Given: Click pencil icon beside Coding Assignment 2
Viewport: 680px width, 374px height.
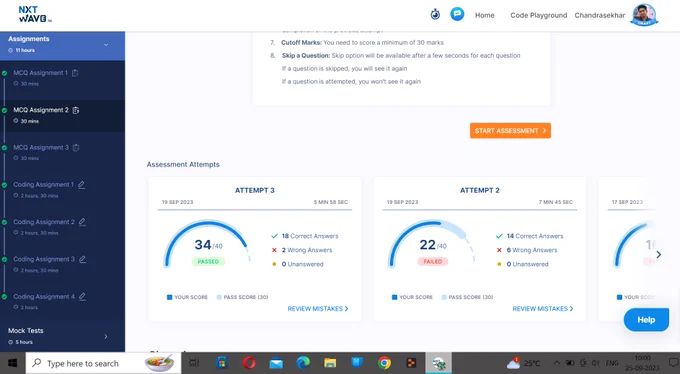Looking at the screenshot, I should click(x=82, y=222).
